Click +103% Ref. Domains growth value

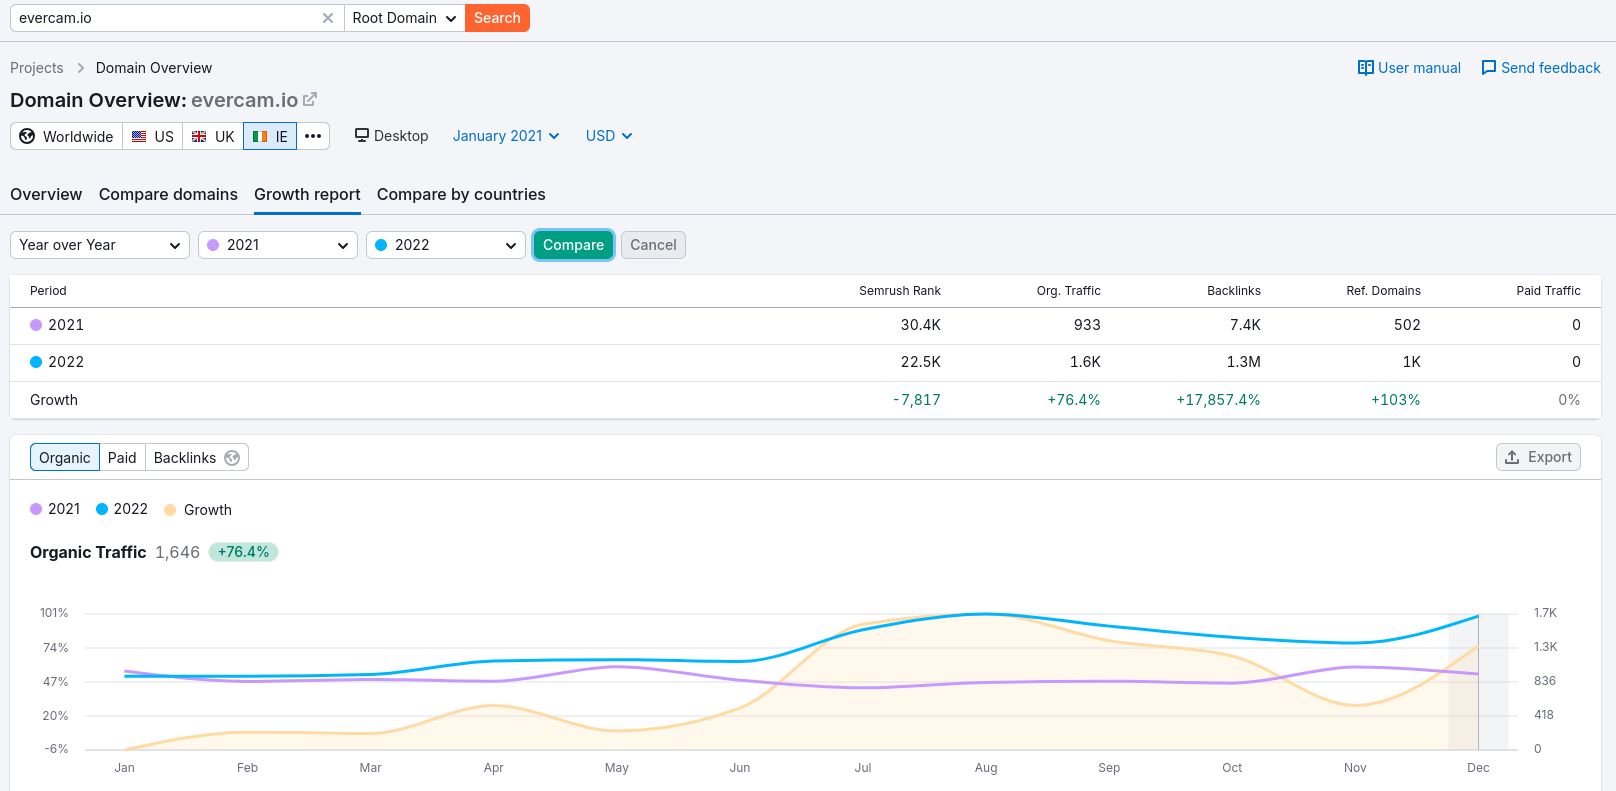click(x=1396, y=400)
